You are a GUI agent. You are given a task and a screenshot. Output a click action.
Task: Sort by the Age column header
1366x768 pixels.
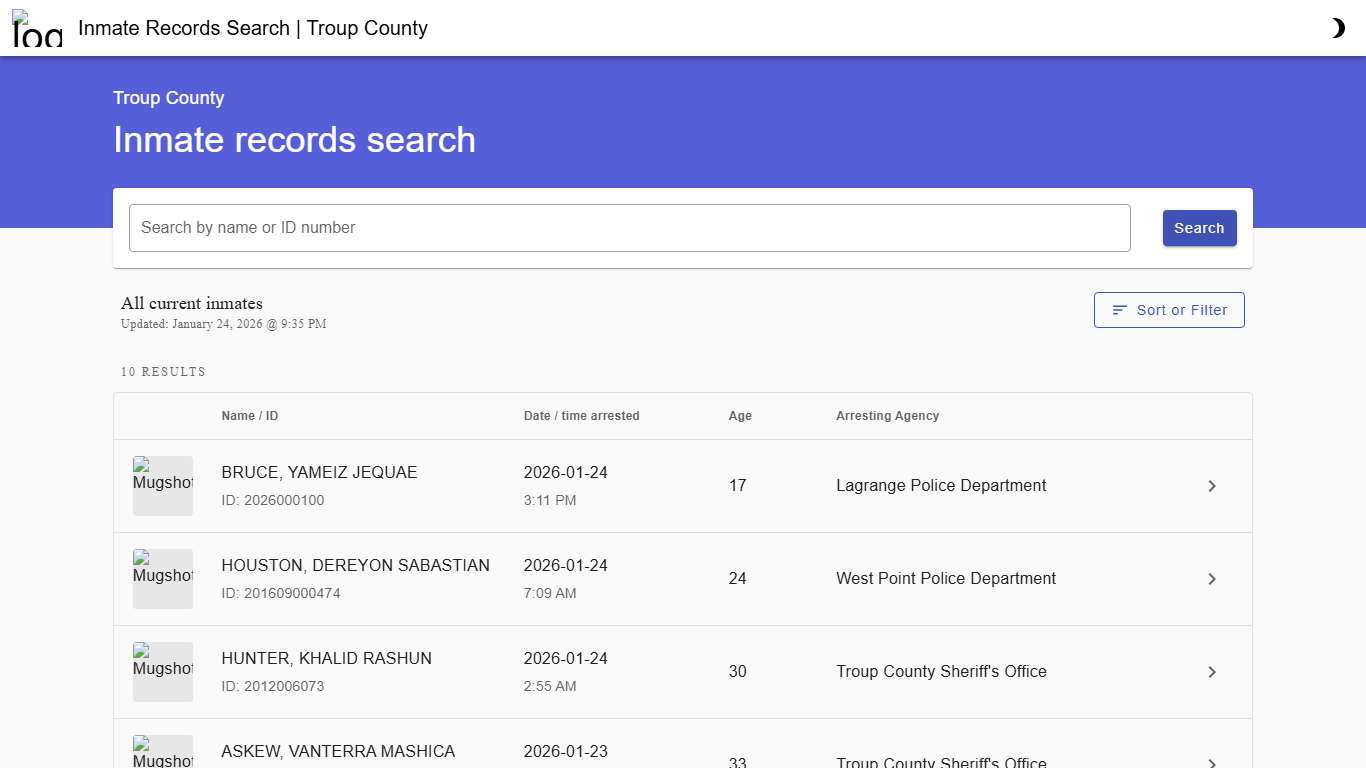click(x=740, y=416)
